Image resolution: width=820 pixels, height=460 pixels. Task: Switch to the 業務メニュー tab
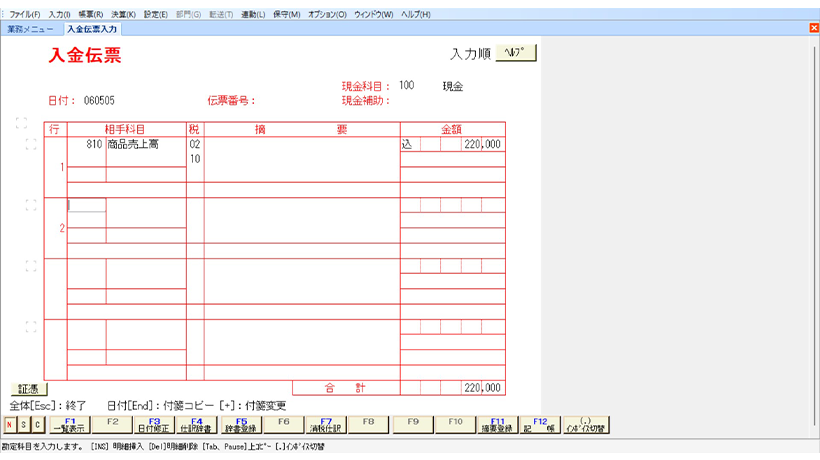pos(31,29)
